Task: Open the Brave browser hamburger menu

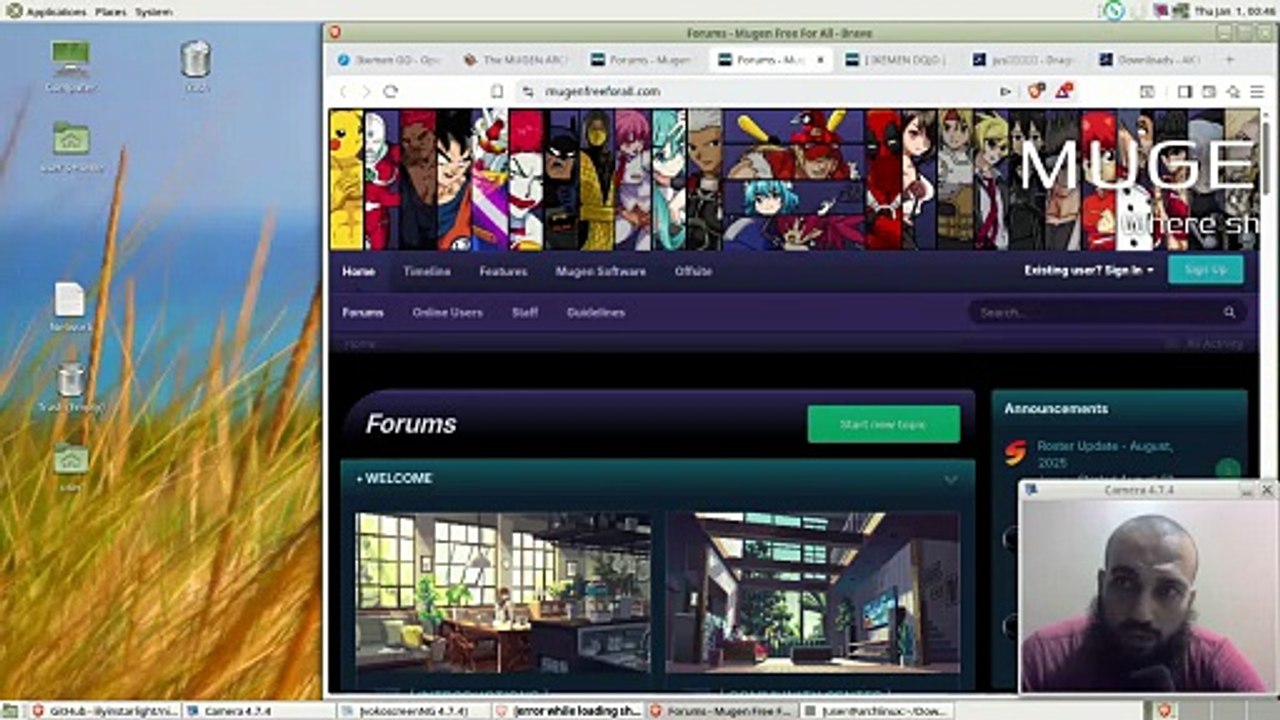Action: [1257, 91]
